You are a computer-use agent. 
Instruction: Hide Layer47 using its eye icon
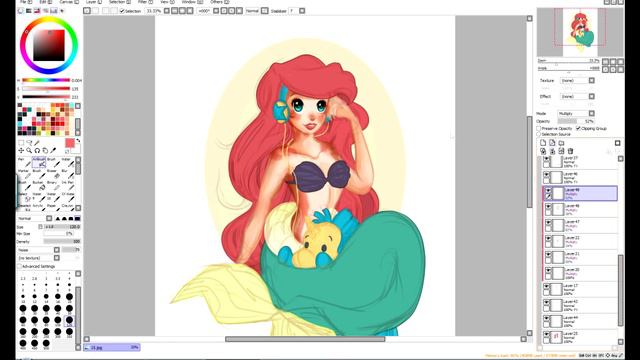coord(548,223)
